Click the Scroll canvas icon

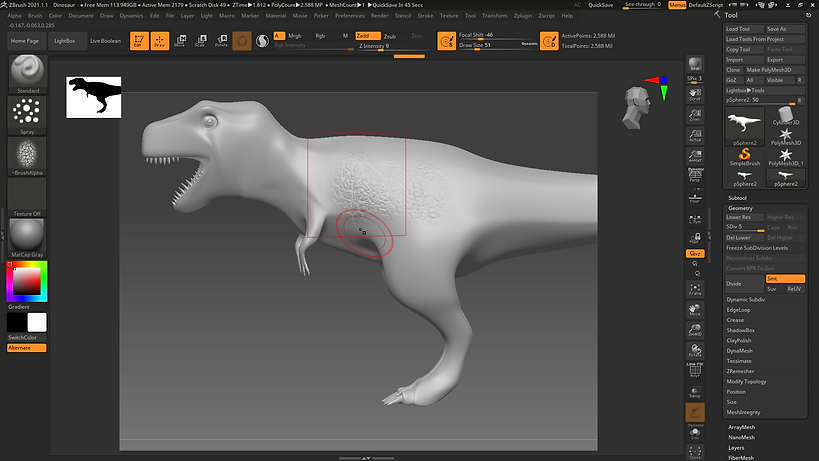(x=695, y=94)
